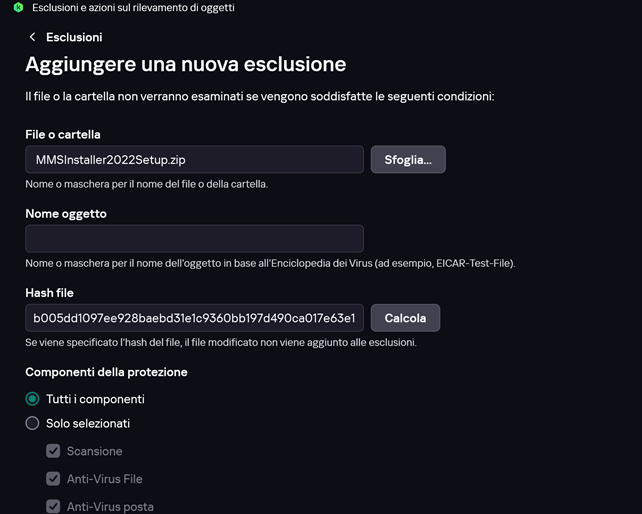The width and height of the screenshot is (642, 514).
Task: Click the File o cartella label
Action: (x=63, y=134)
